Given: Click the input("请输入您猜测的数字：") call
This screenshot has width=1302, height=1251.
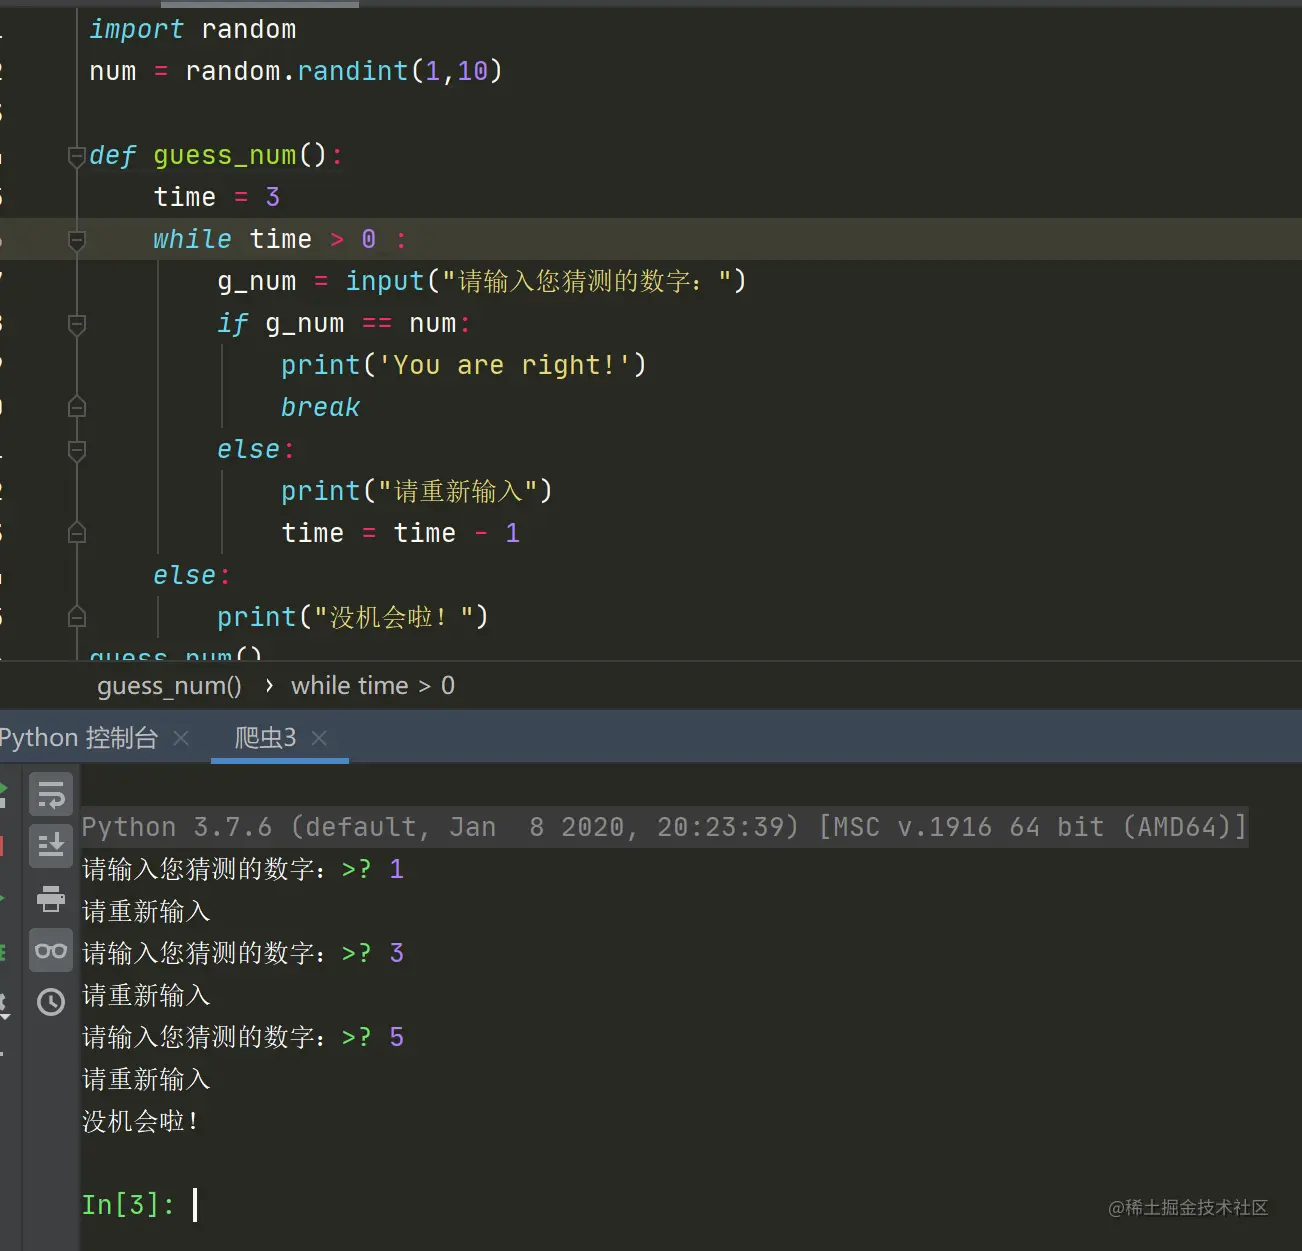Looking at the screenshot, I should 546,282.
